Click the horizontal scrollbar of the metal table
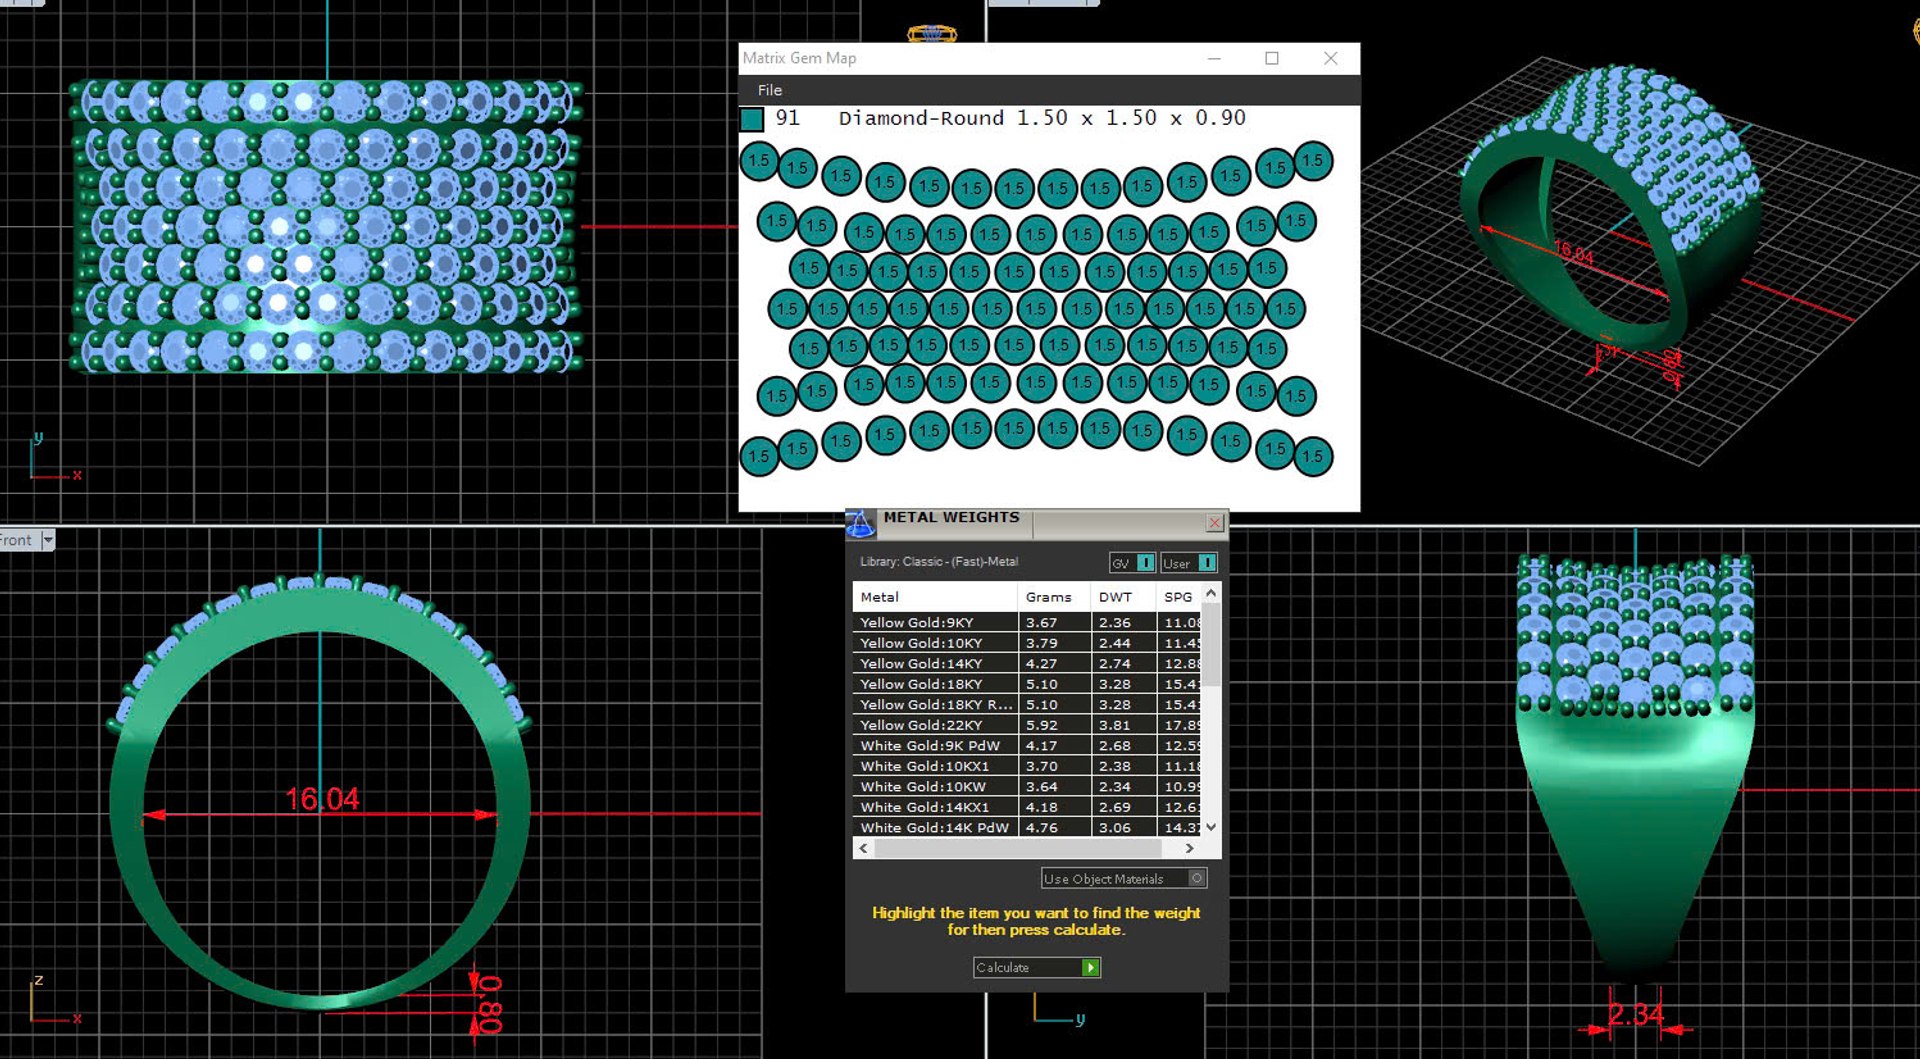The image size is (1920, 1059). tap(1018, 848)
